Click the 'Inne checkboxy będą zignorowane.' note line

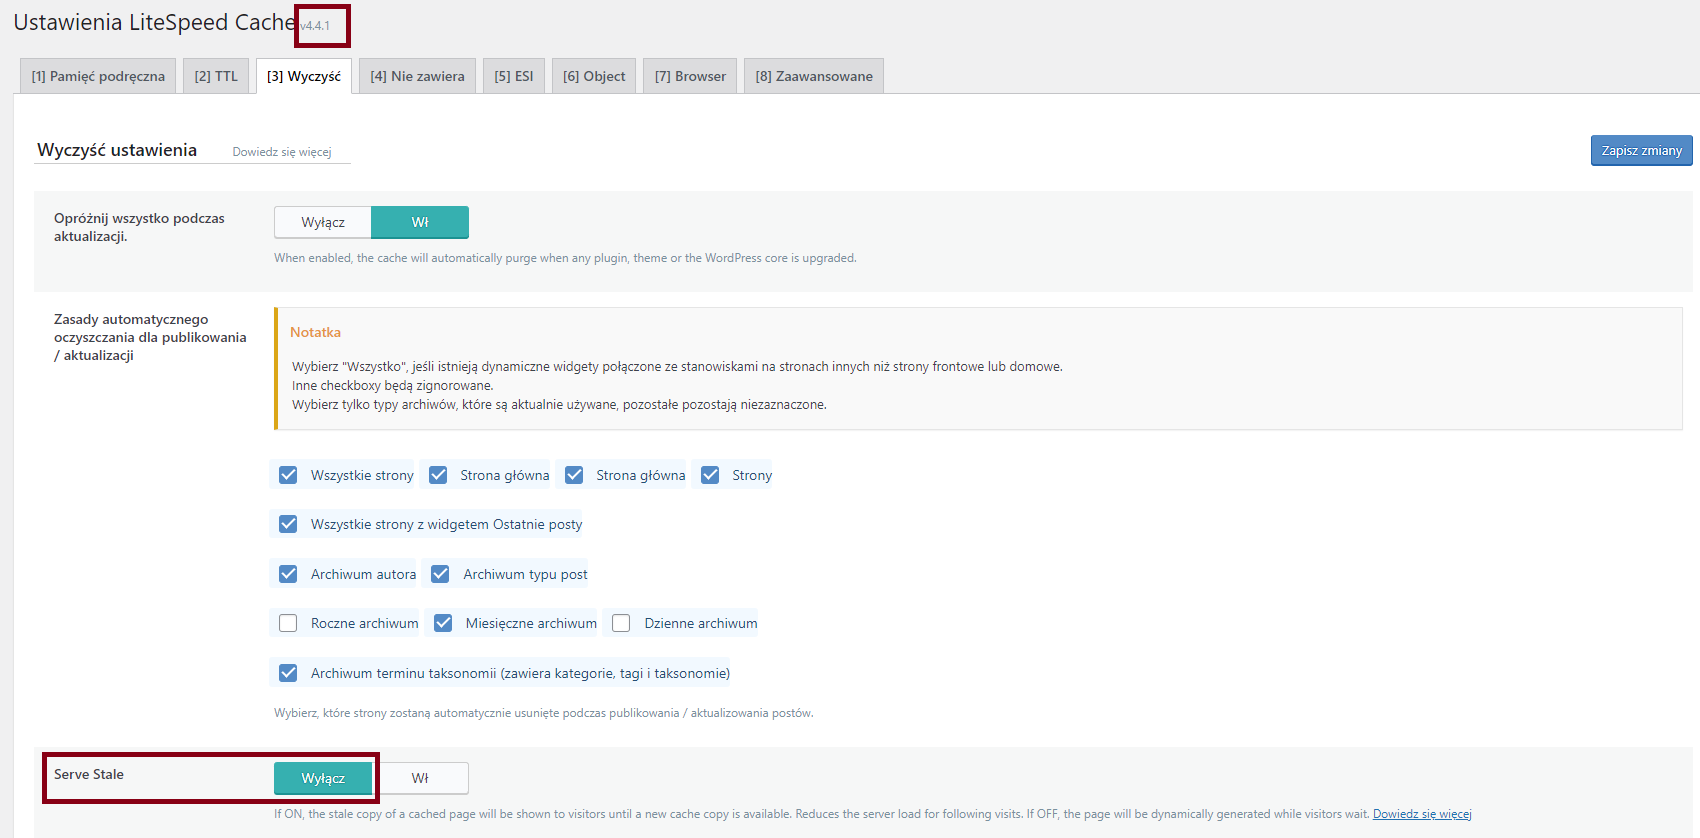pyautogui.click(x=393, y=385)
